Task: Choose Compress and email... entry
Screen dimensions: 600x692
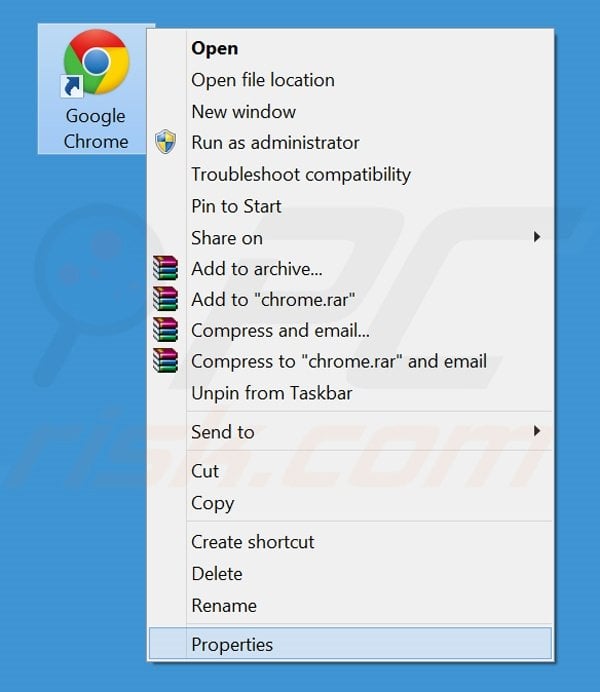Action: (x=351, y=331)
